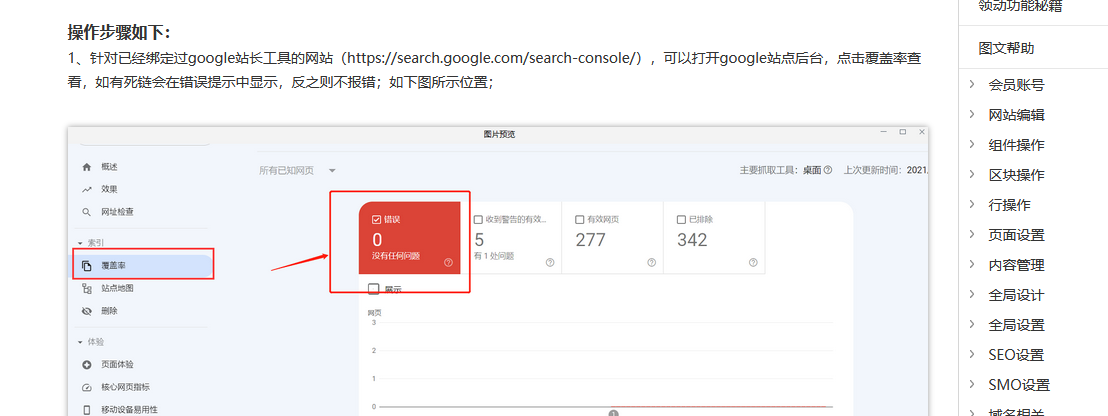Click the 操作步骤如下 heading
The image size is (1108, 416).
click(x=119, y=32)
